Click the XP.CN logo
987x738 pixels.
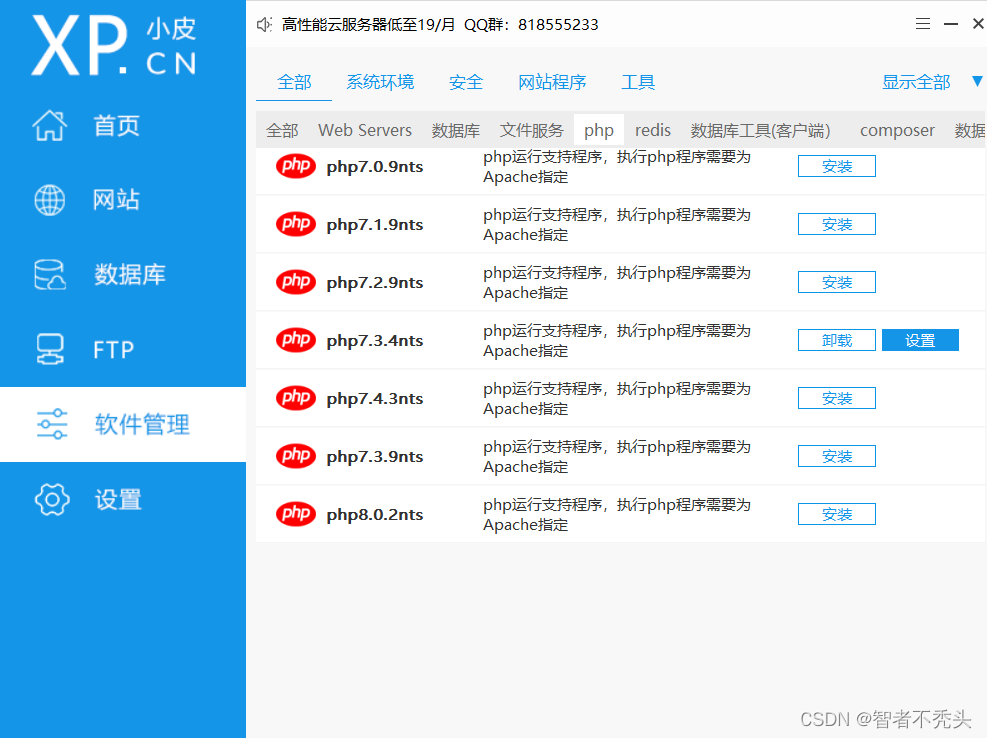[x=114, y=45]
